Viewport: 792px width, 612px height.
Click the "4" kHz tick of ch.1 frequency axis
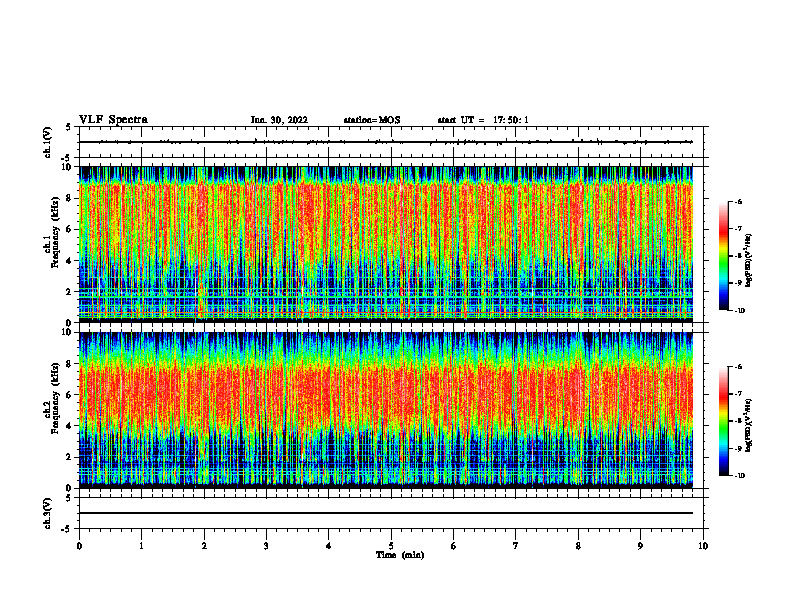coord(70,261)
